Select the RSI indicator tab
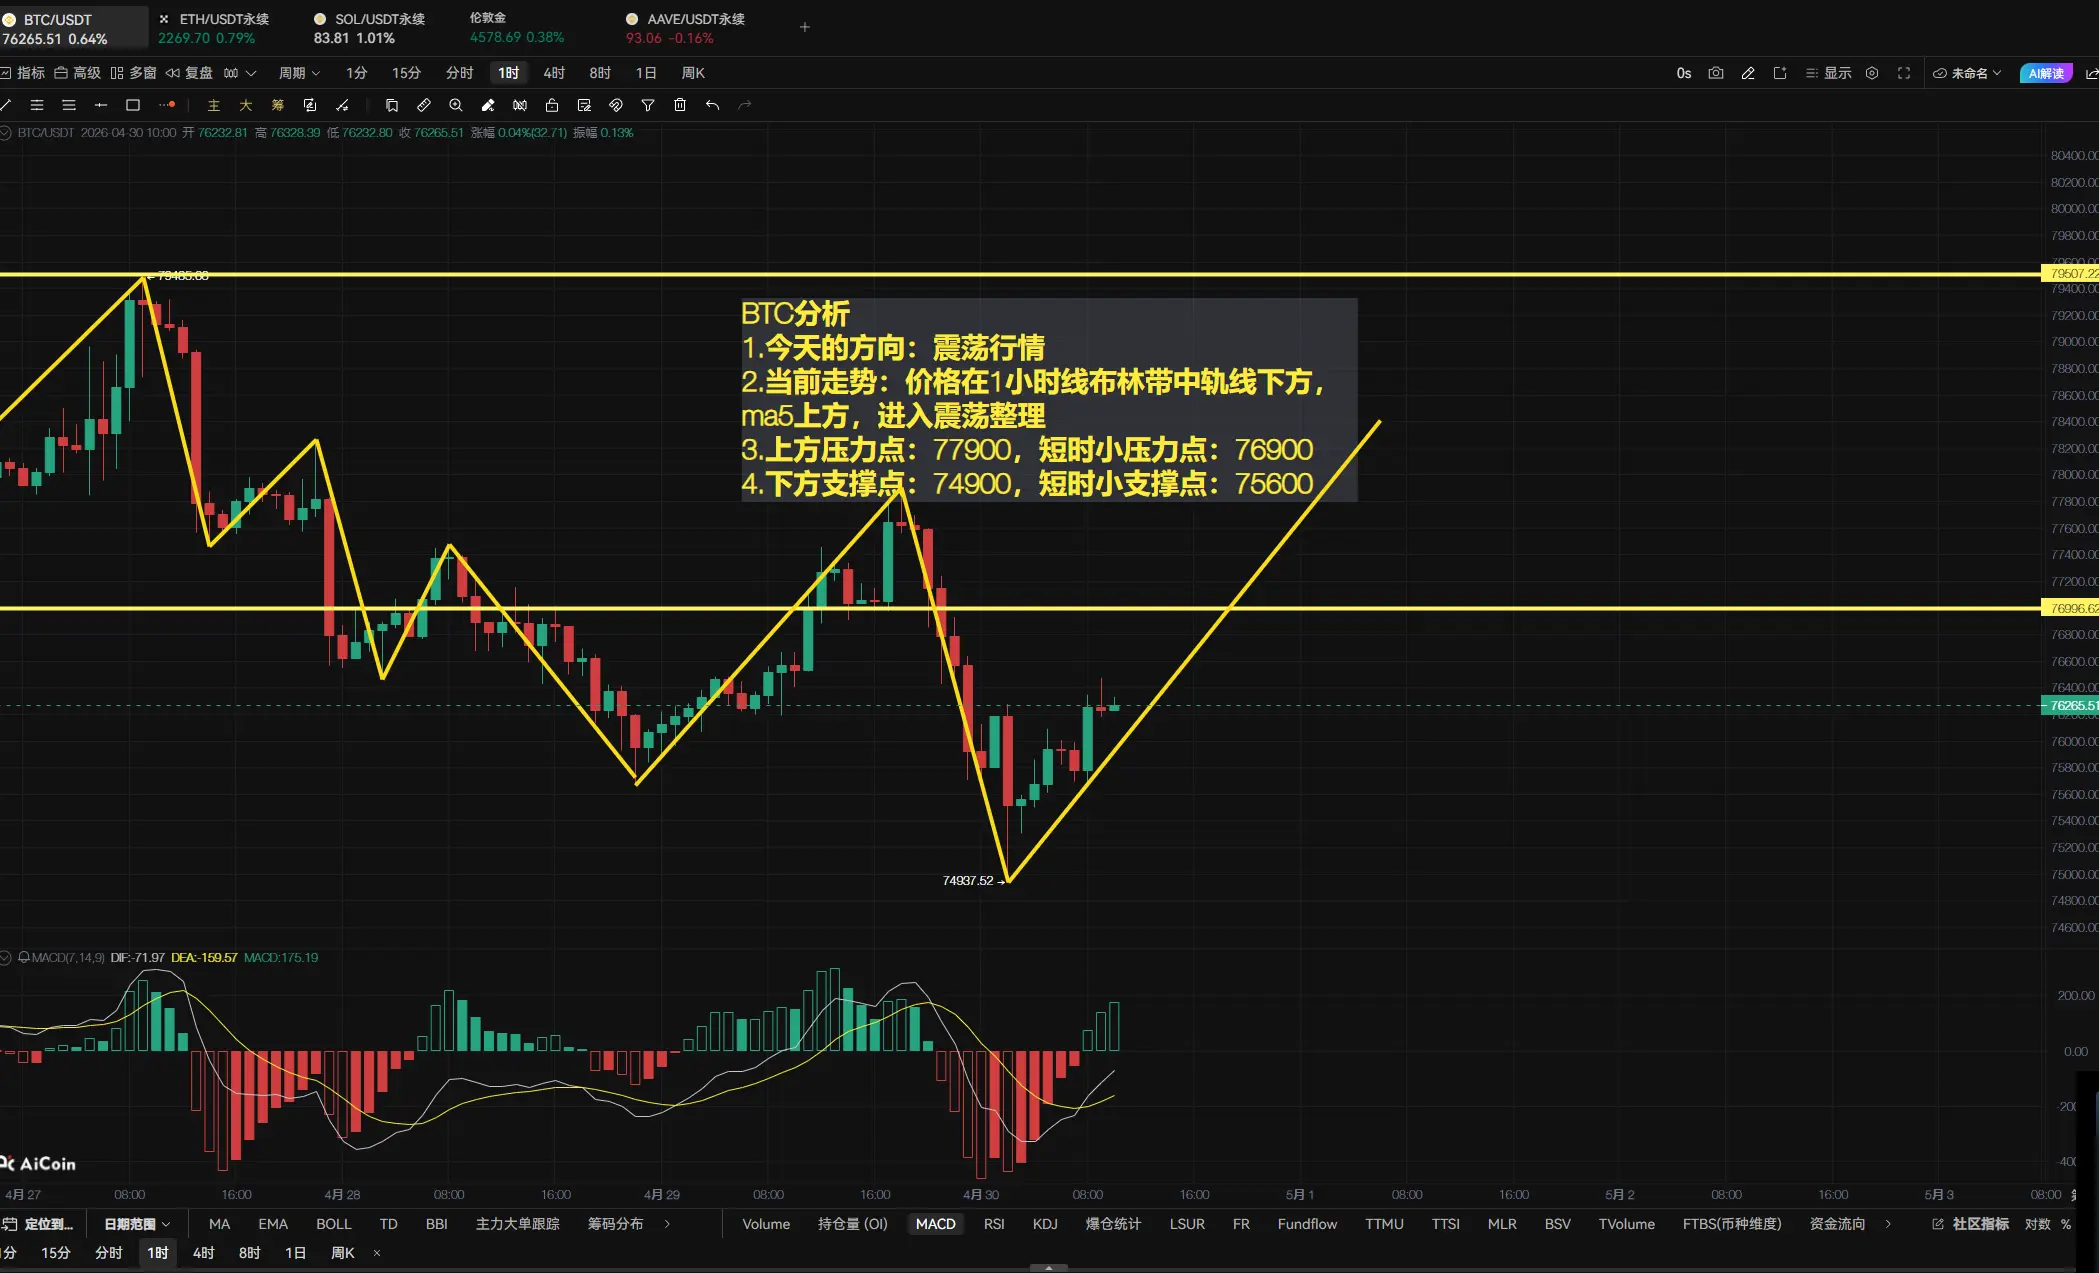This screenshot has width=2099, height=1273. pyautogui.click(x=994, y=1224)
